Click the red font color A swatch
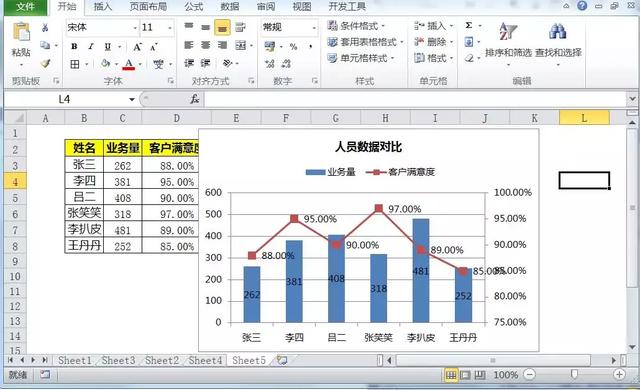The height and width of the screenshot is (390, 640). (129, 64)
